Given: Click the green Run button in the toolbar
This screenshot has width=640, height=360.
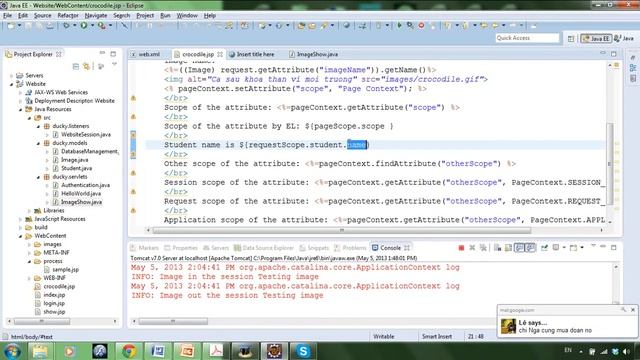Looking at the screenshot, I should pyautogui.click(x=84, y=25).
